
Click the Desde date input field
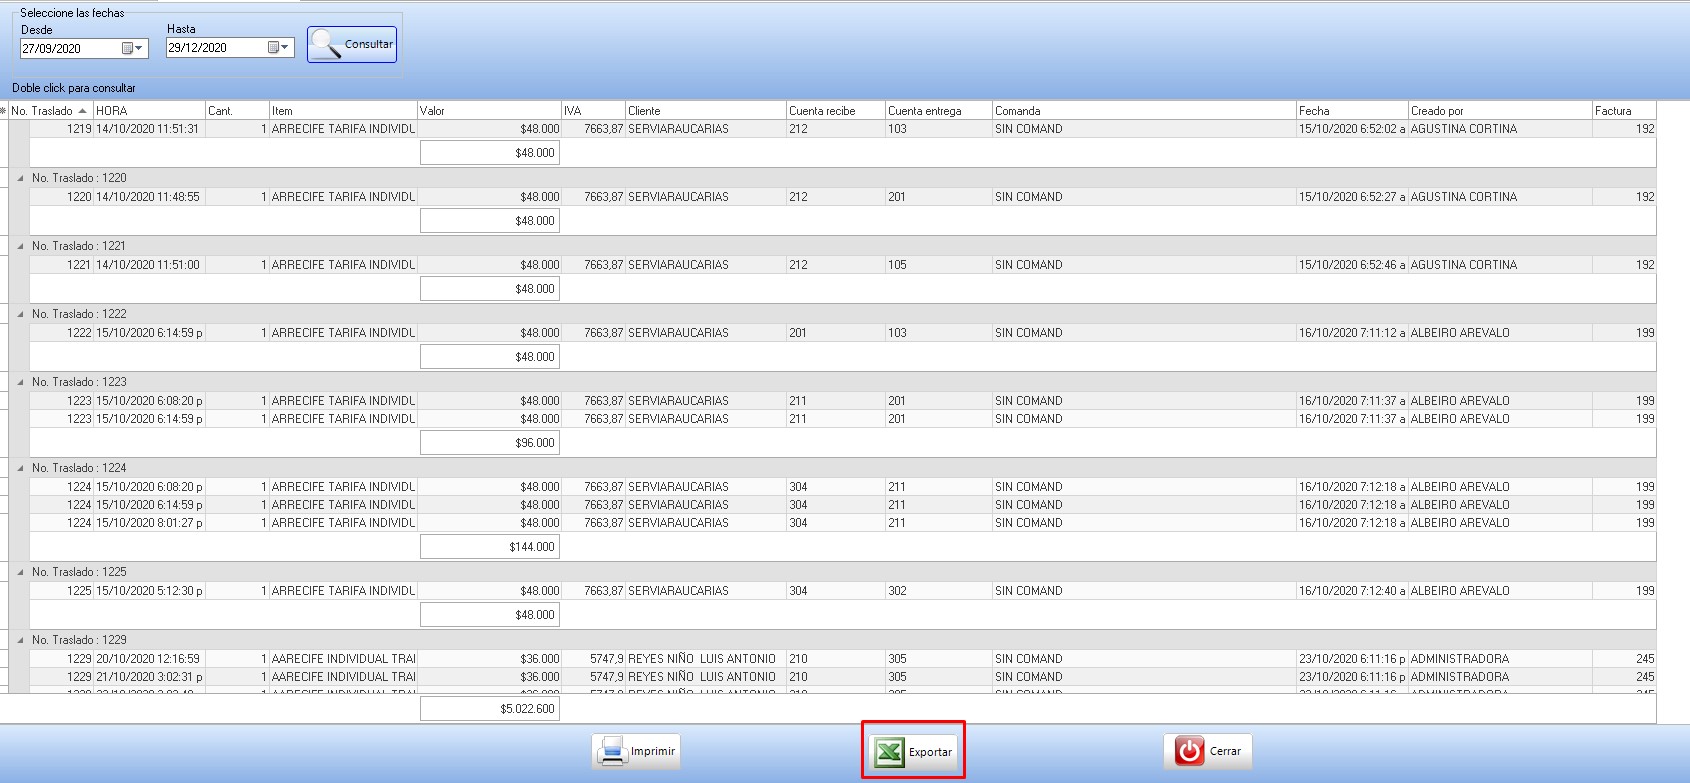68,48
